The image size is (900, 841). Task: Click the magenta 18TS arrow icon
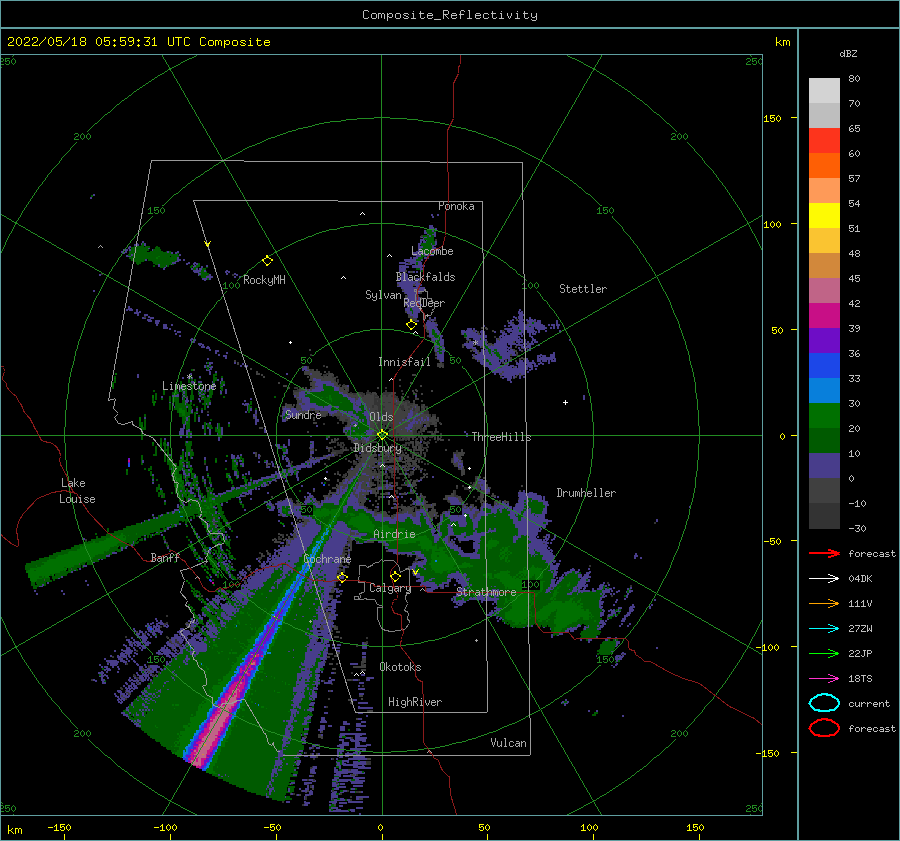pyautogui.click(x=824, y=679)
